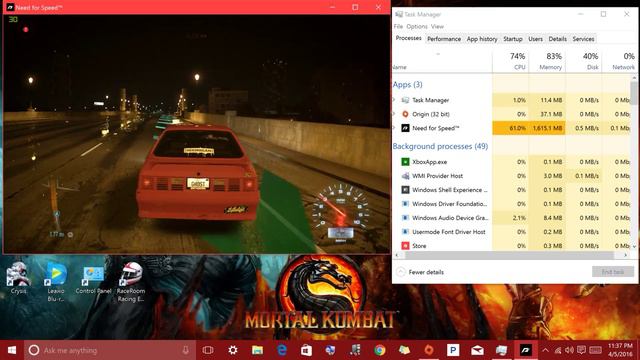Switch to the Performance tab
640x360 pixels.
click(x=444, y=39)
